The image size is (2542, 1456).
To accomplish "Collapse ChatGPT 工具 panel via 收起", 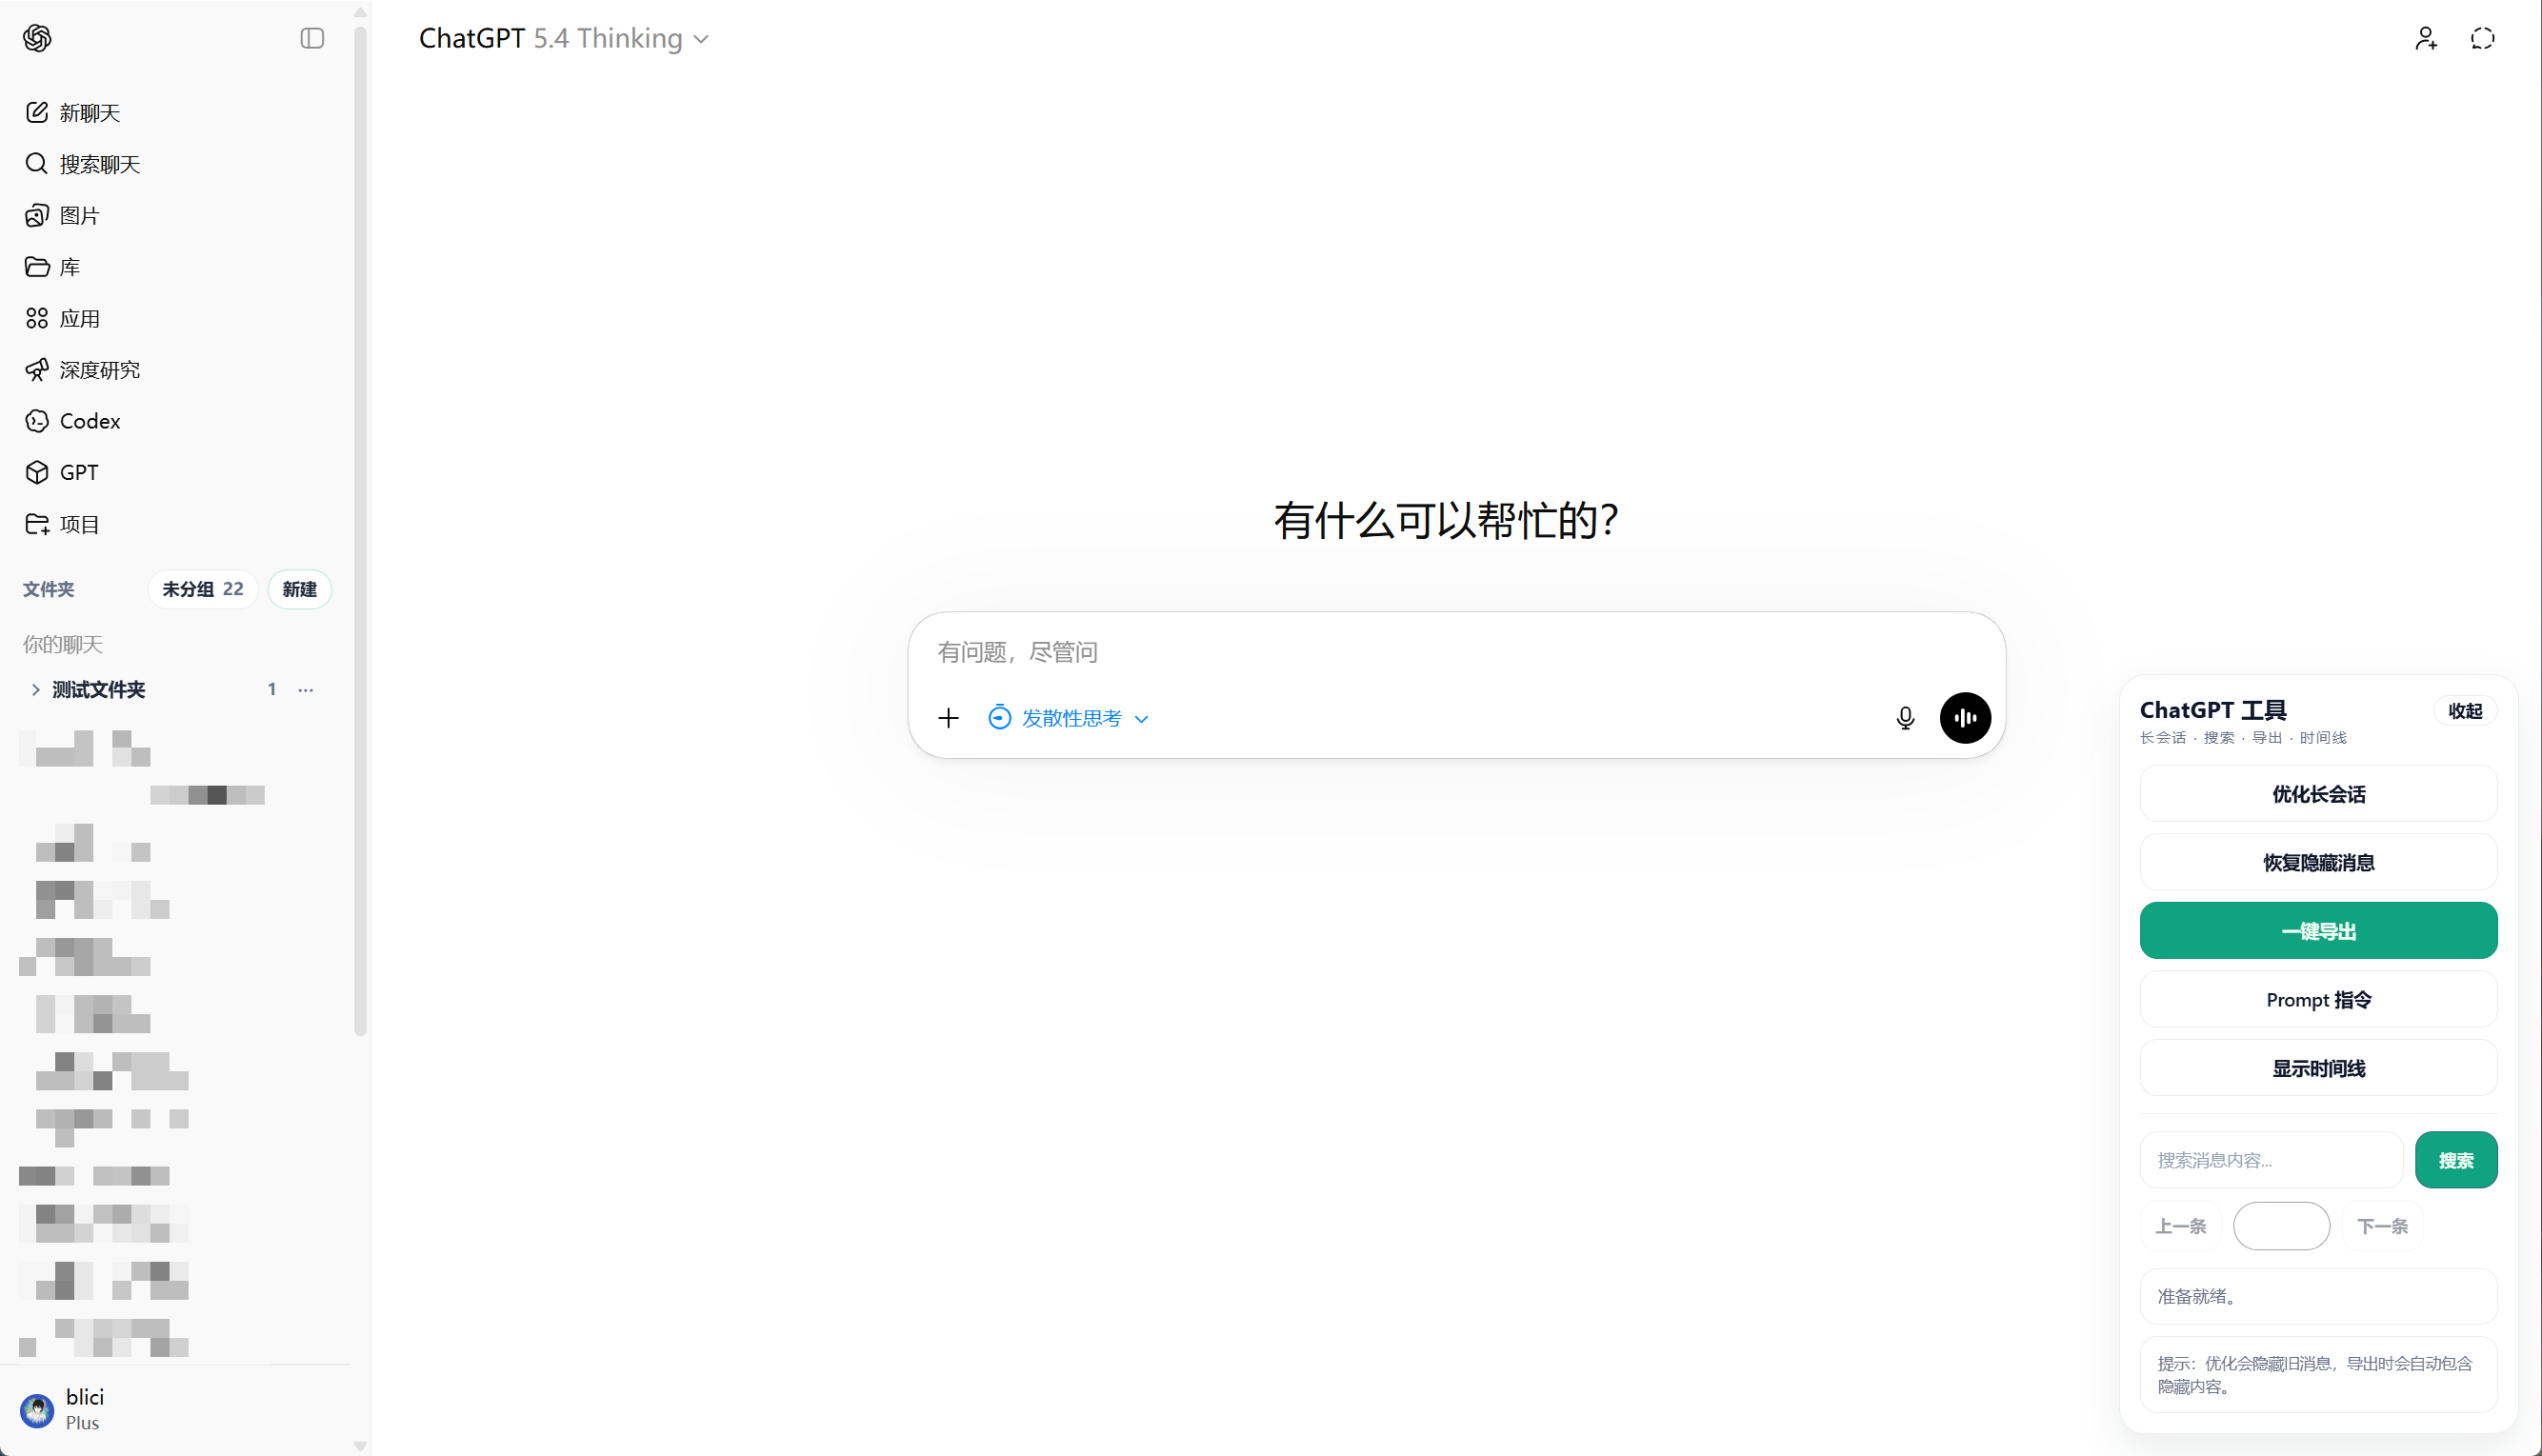I will point(2465,710).
